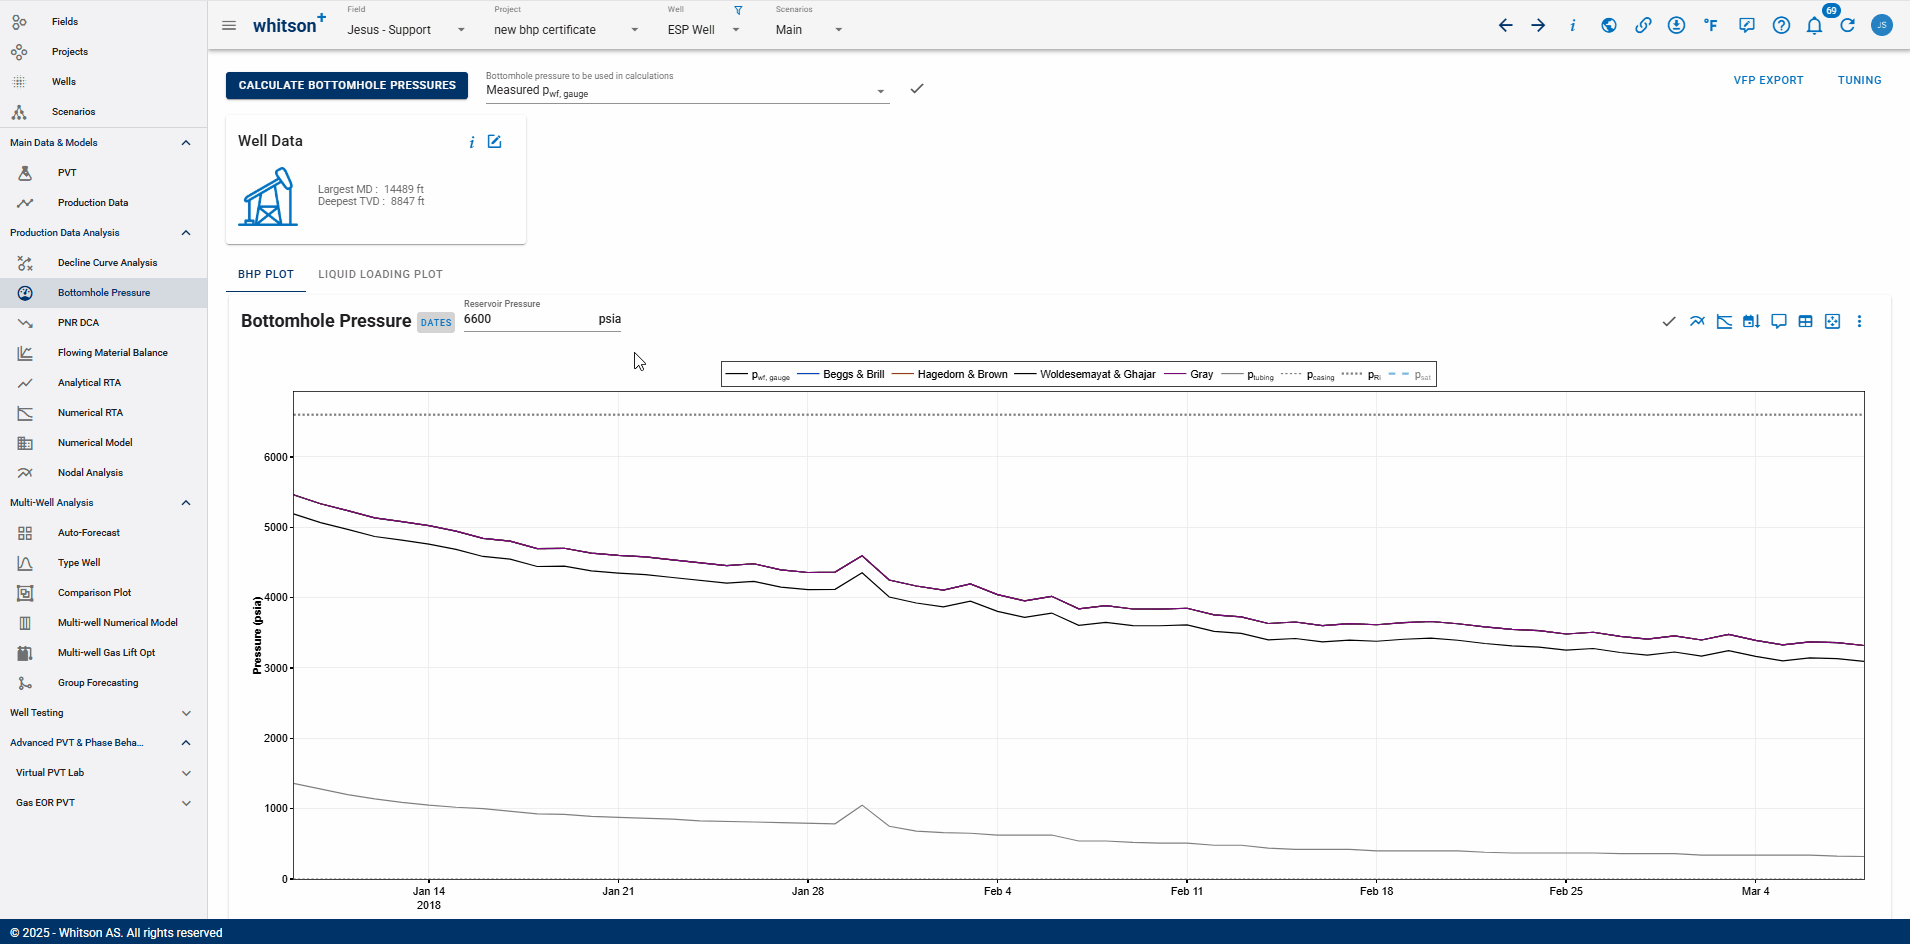Click Calculate Bottomhole Pressures button
1910x944 pixels.
(347, 86)
